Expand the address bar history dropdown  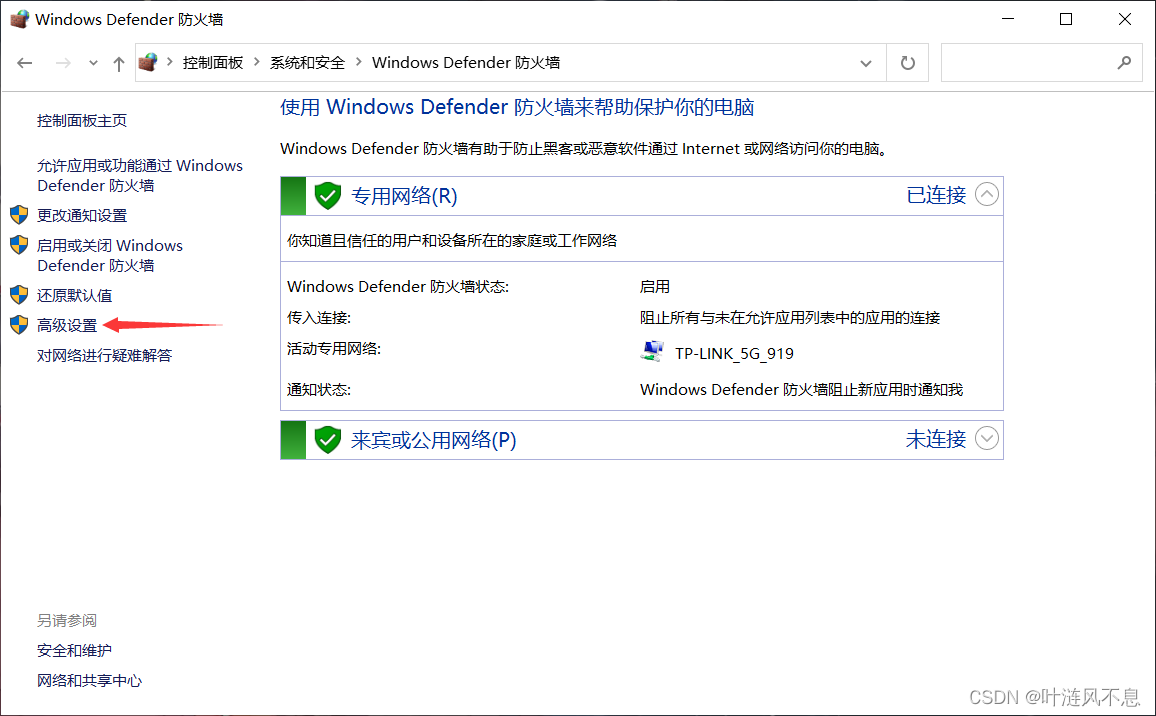tap(866, 63)
